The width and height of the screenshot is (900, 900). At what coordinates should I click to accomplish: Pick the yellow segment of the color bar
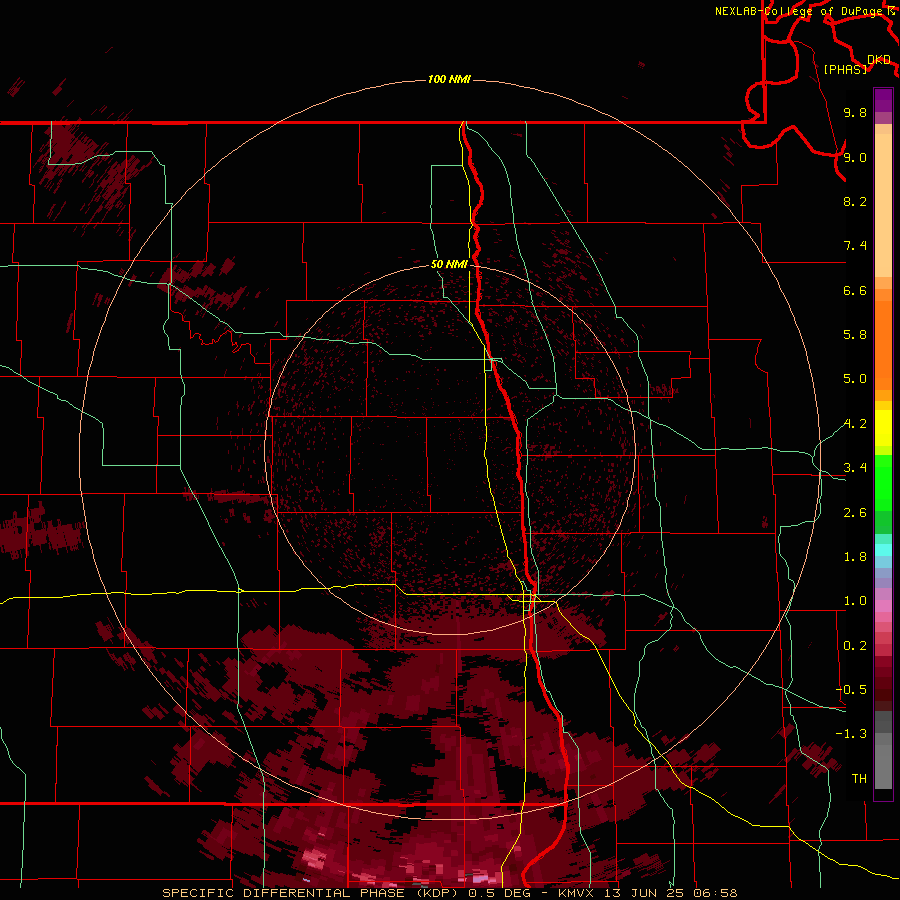tap(883, 428)
